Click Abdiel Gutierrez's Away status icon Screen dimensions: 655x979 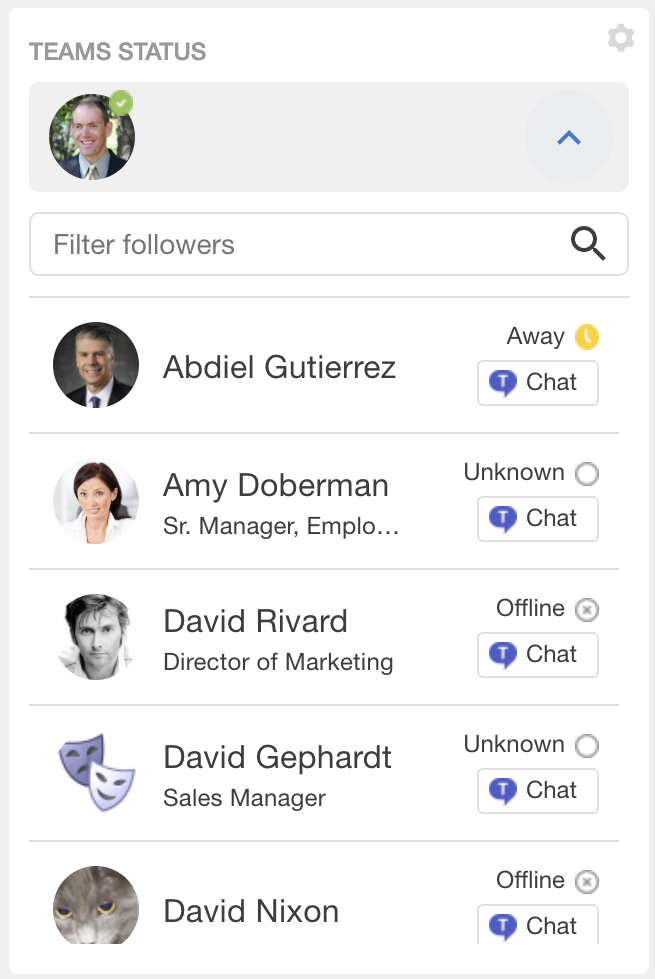tap(587, 337)
